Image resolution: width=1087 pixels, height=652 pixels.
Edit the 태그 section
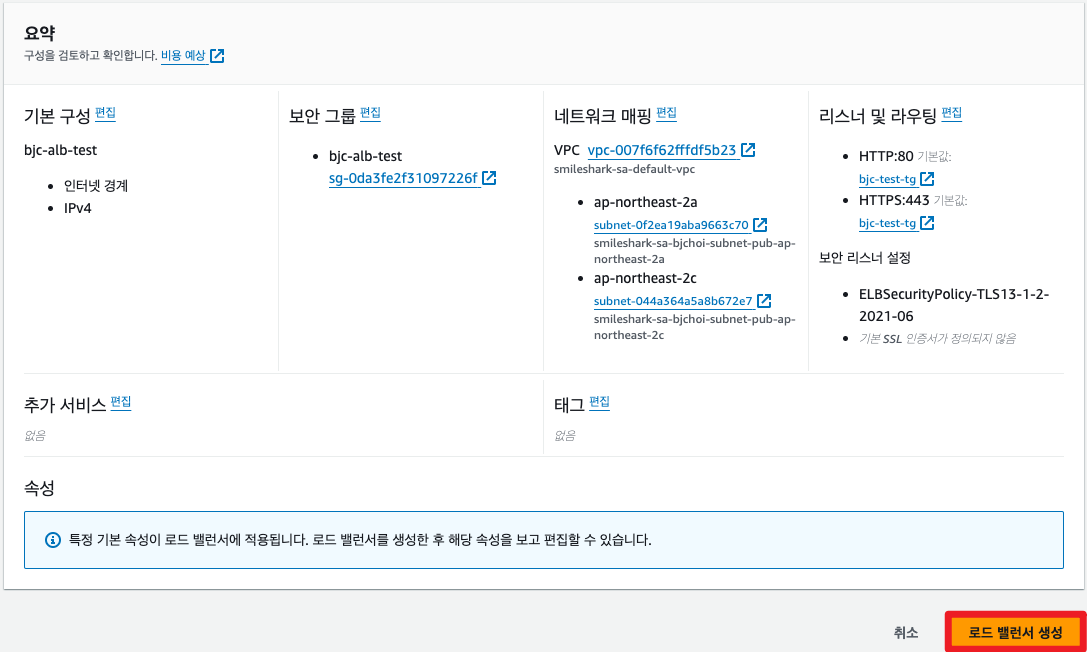(x=599, y=403)
